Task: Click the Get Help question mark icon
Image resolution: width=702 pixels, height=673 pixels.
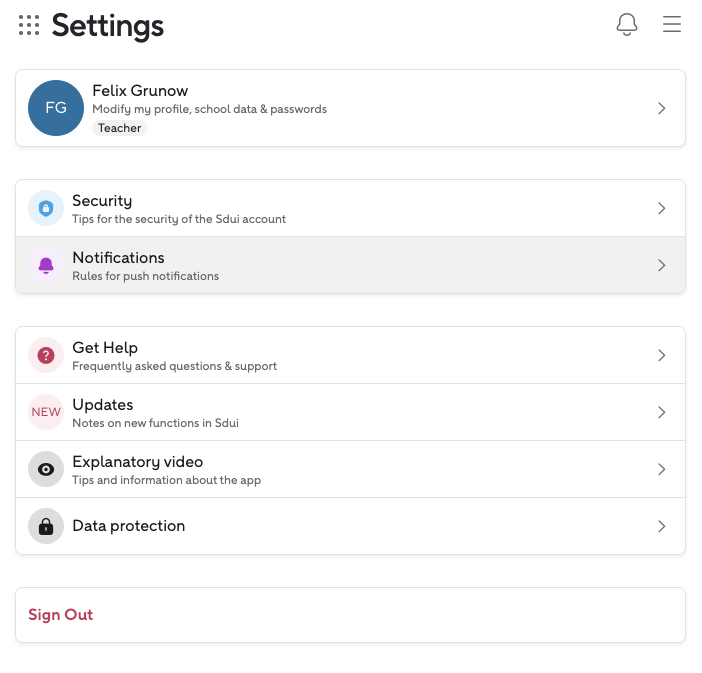Action: click(x=46, y=355)
